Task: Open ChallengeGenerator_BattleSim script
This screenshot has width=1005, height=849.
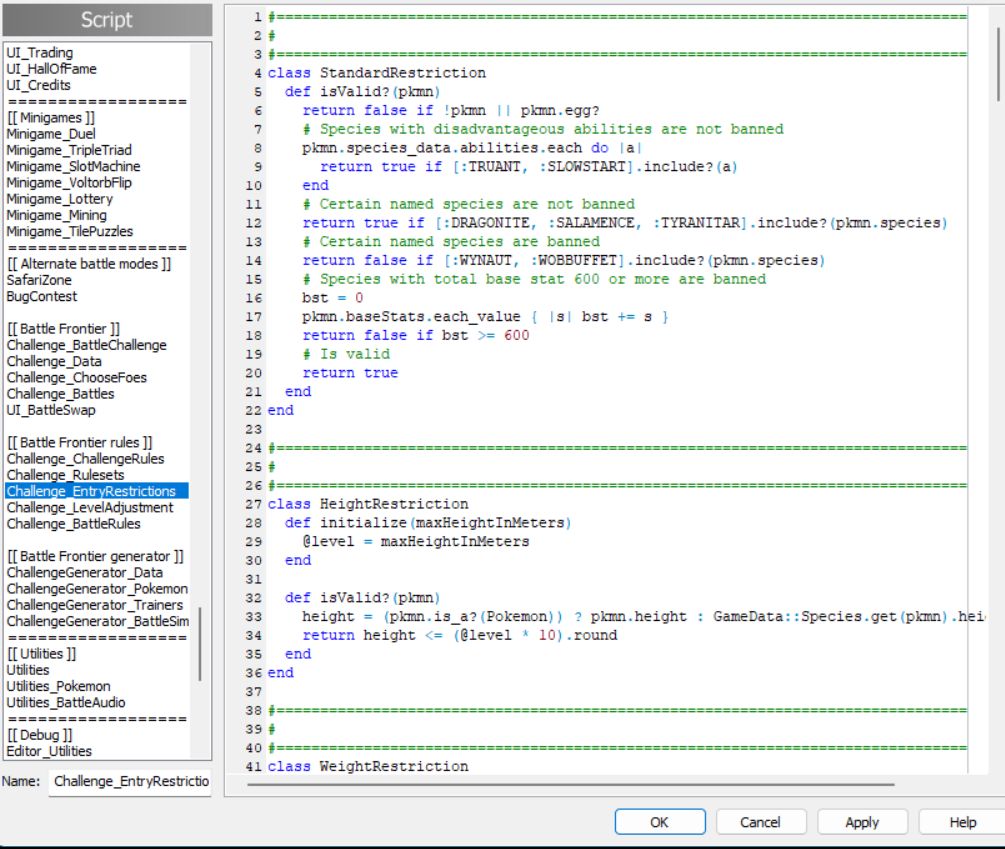Action: [98, 622]
